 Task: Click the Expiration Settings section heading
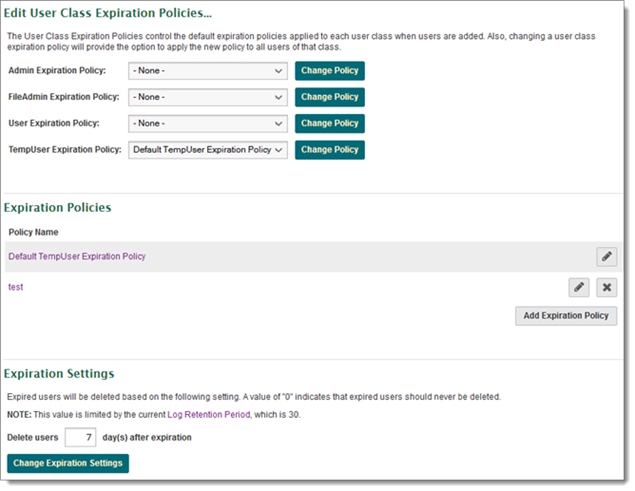(x=59, y=374)
